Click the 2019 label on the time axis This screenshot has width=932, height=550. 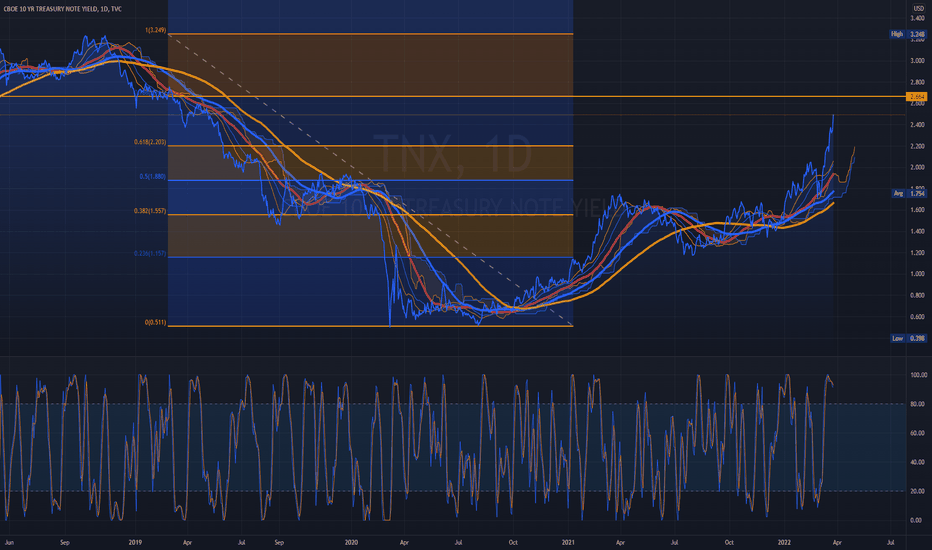(x=135, y=542)
